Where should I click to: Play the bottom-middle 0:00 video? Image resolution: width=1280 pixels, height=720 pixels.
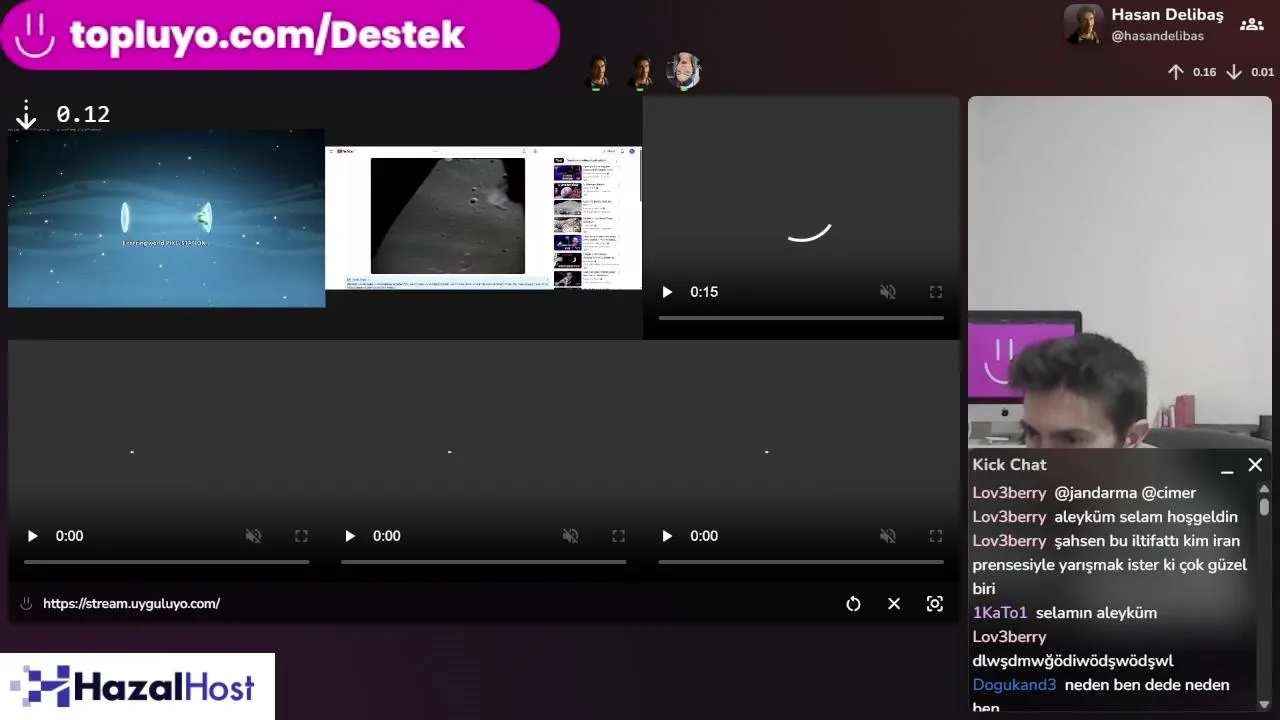[349, 536]
